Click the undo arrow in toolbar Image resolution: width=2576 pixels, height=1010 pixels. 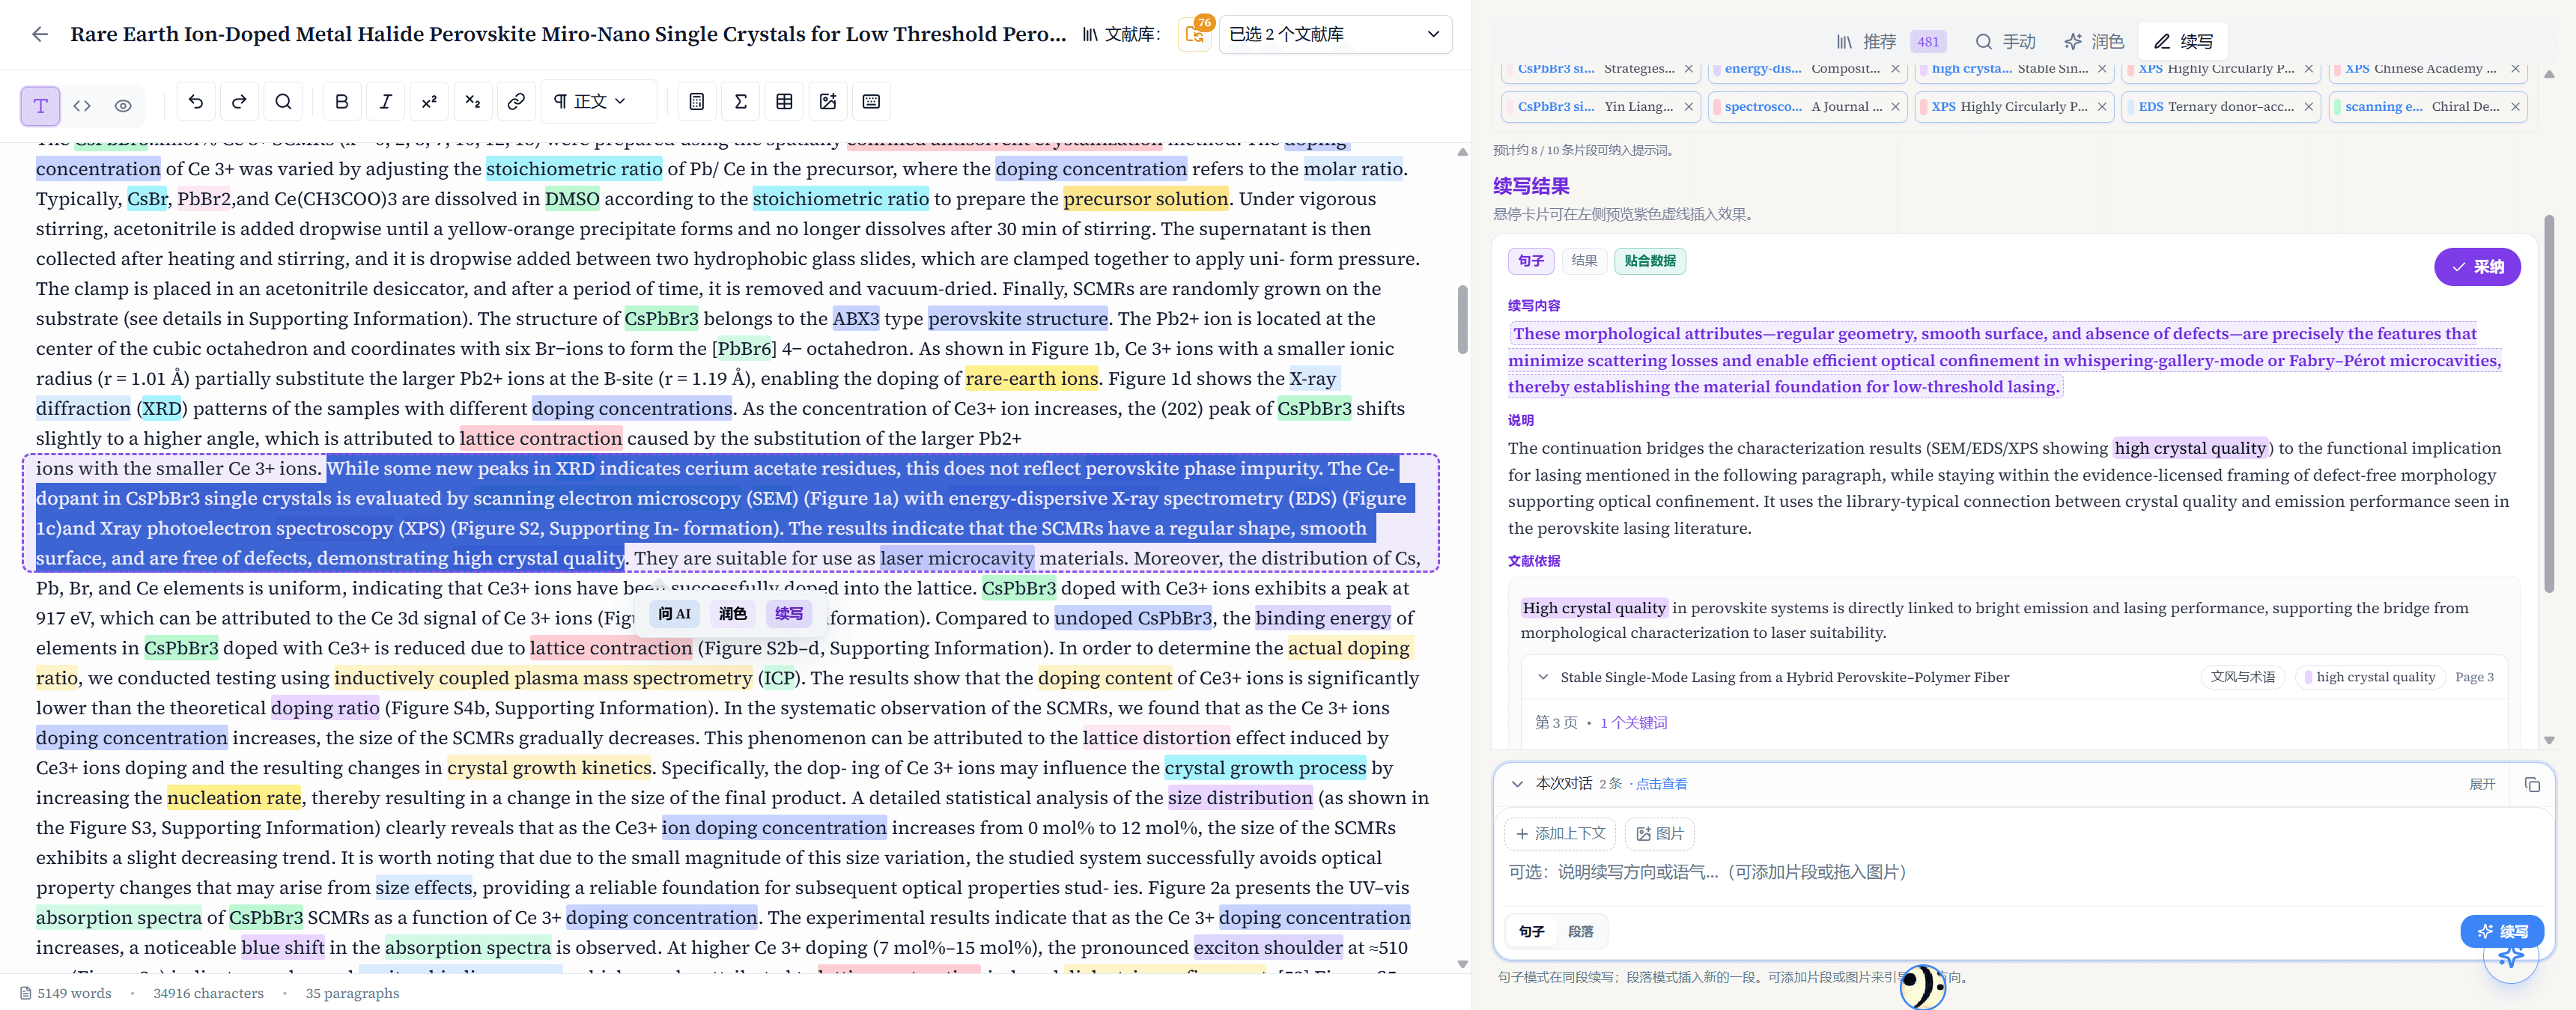[x=196, y=102]
